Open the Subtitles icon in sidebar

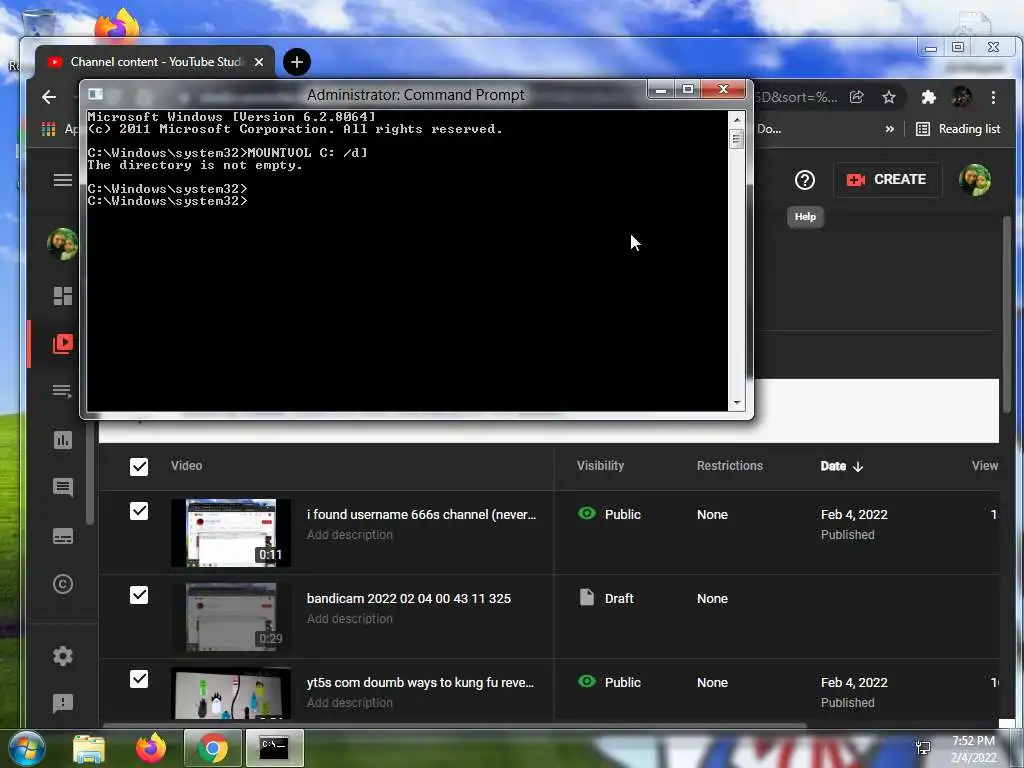pos(63,536)
